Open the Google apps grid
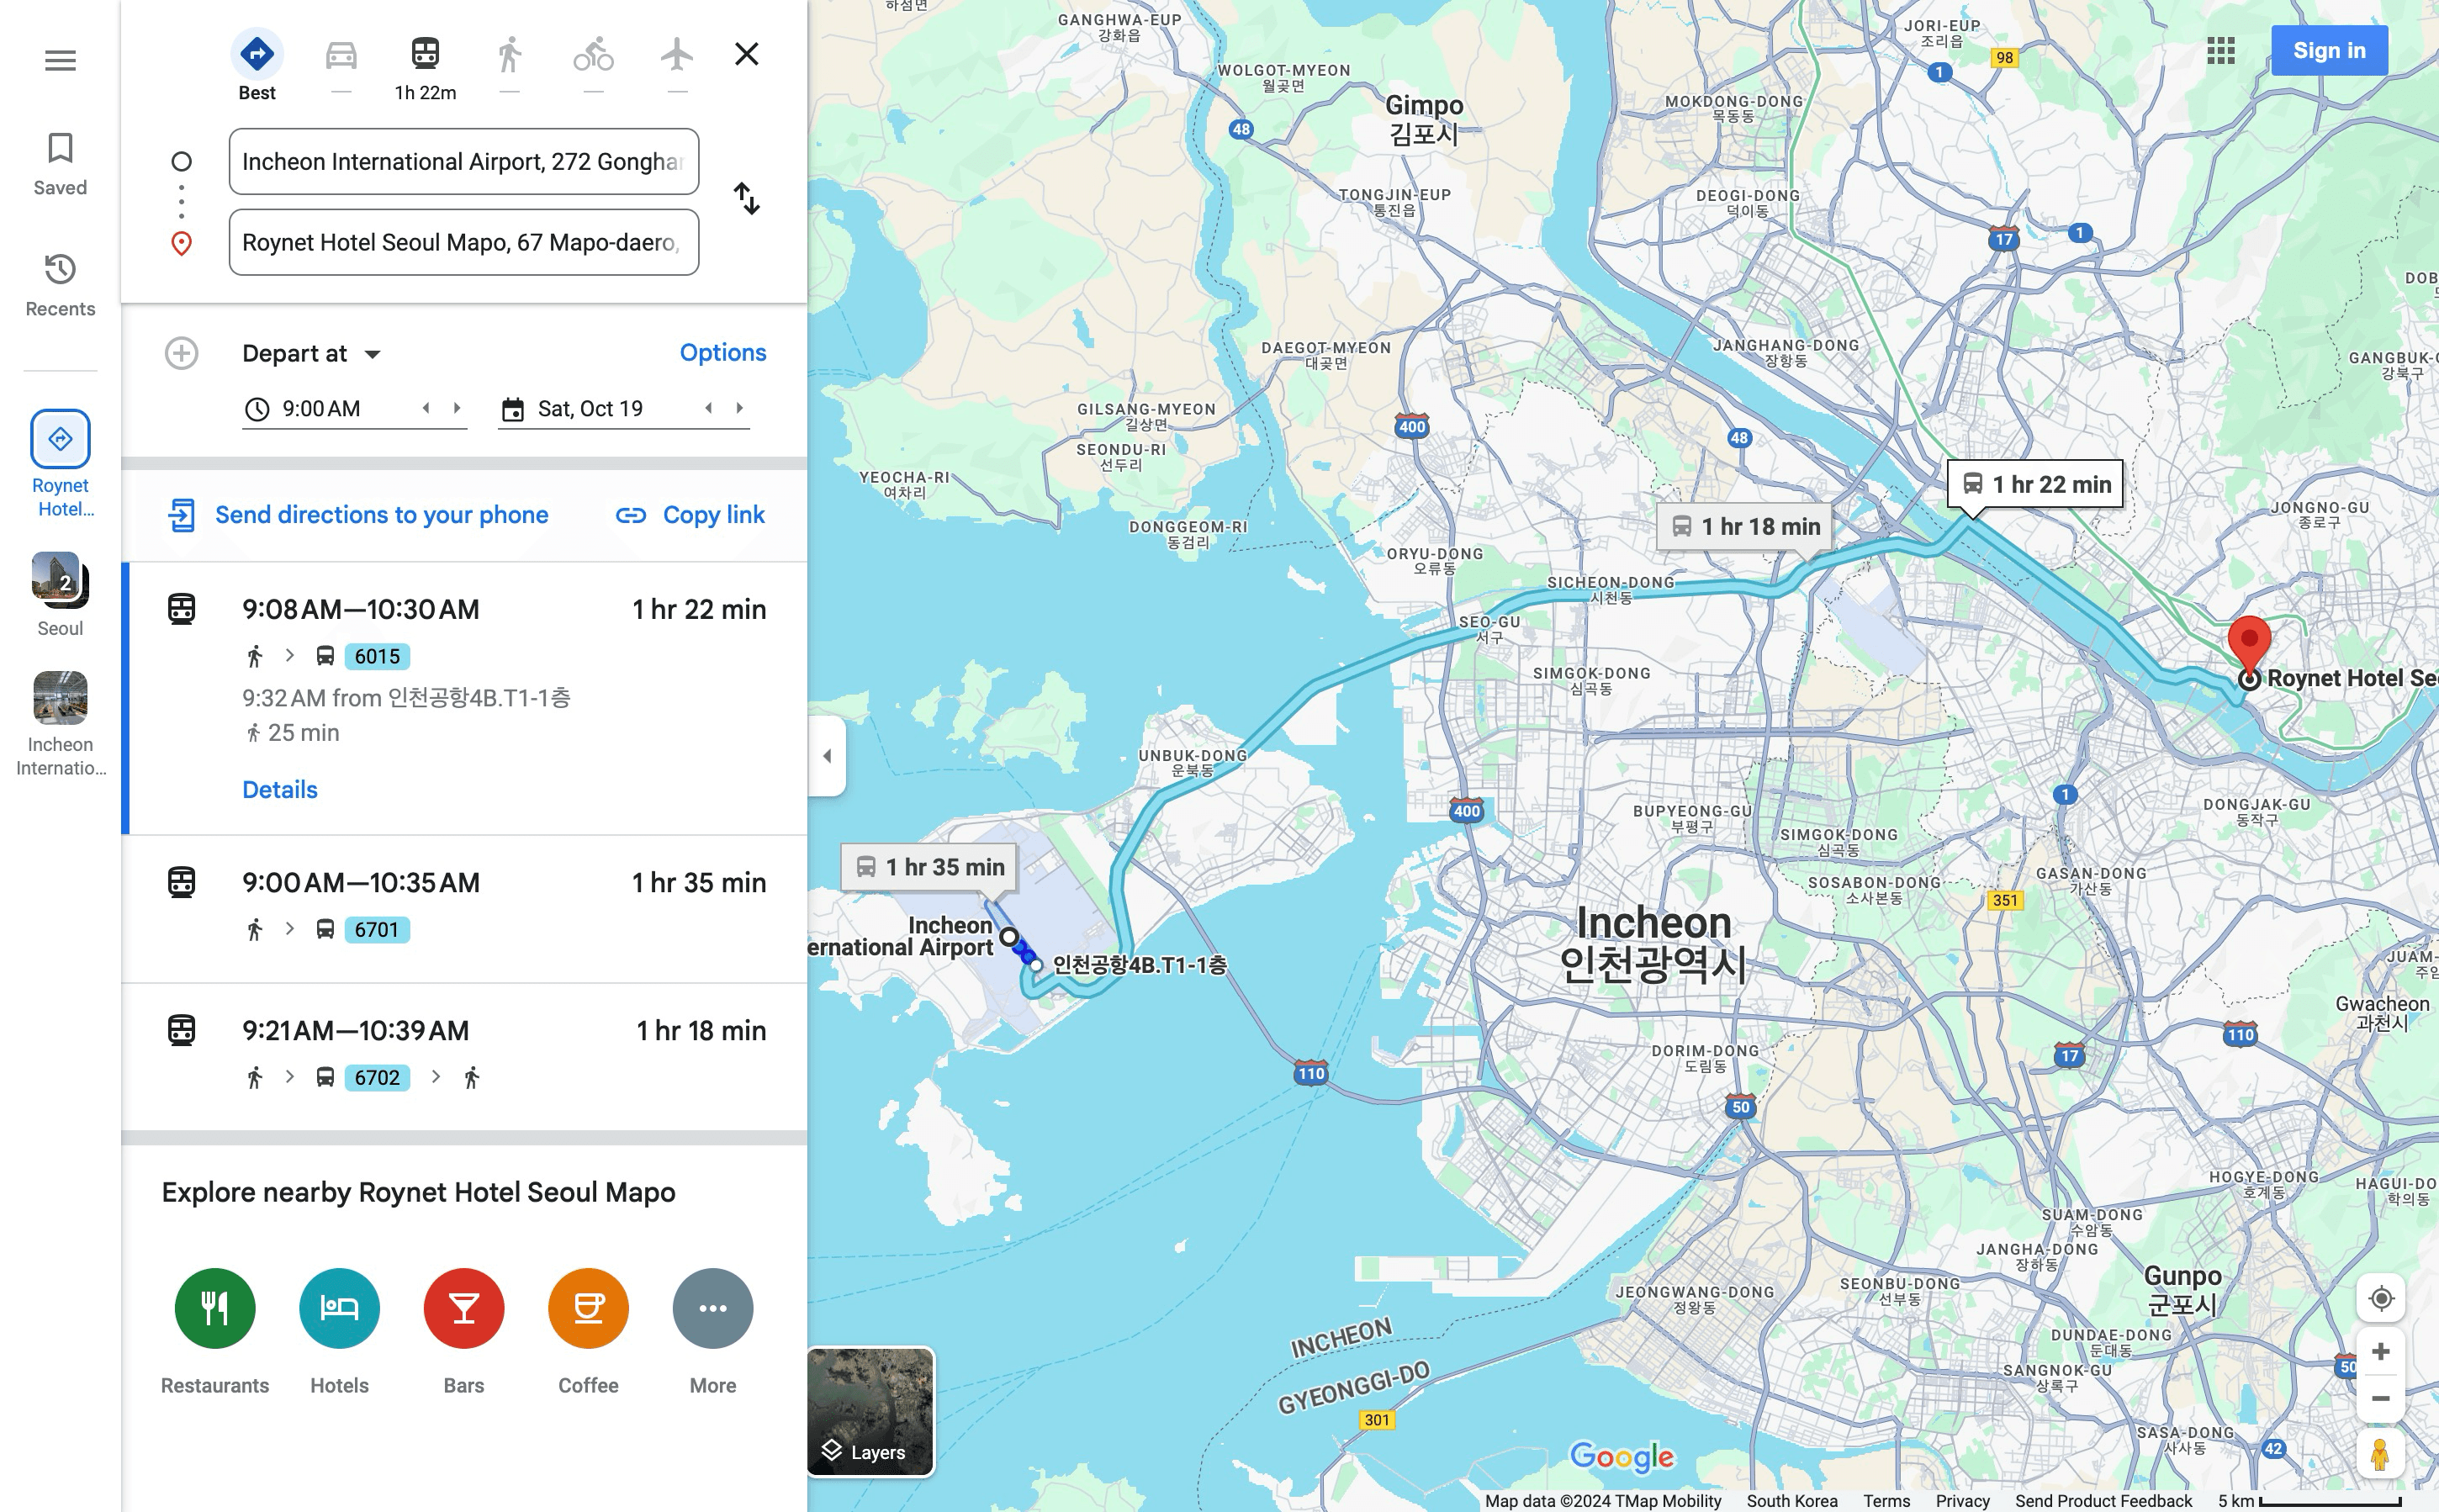 2222,49
